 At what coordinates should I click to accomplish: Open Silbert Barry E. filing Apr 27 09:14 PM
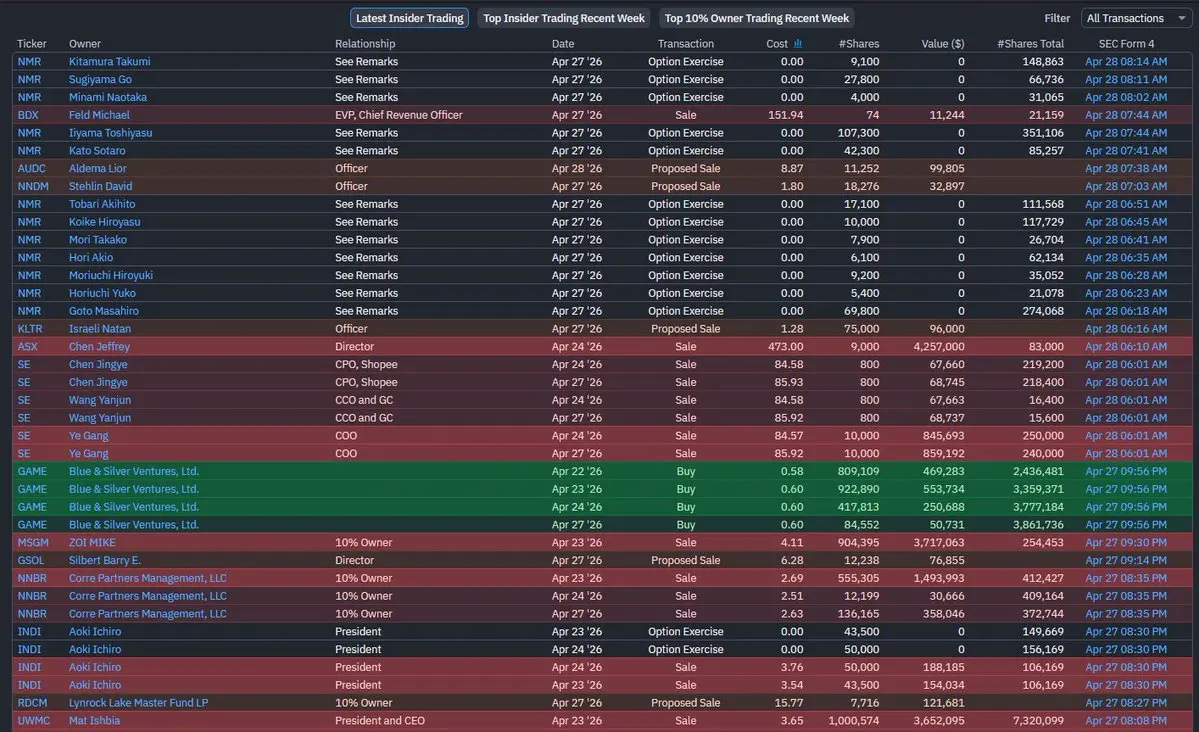(x=1126, y=561)
